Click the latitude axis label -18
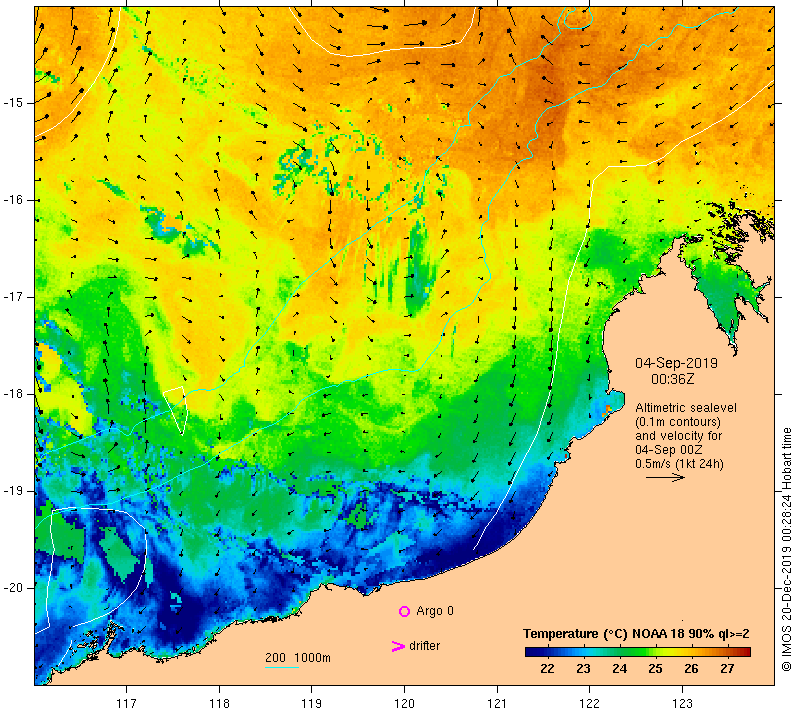 point(13,394)
